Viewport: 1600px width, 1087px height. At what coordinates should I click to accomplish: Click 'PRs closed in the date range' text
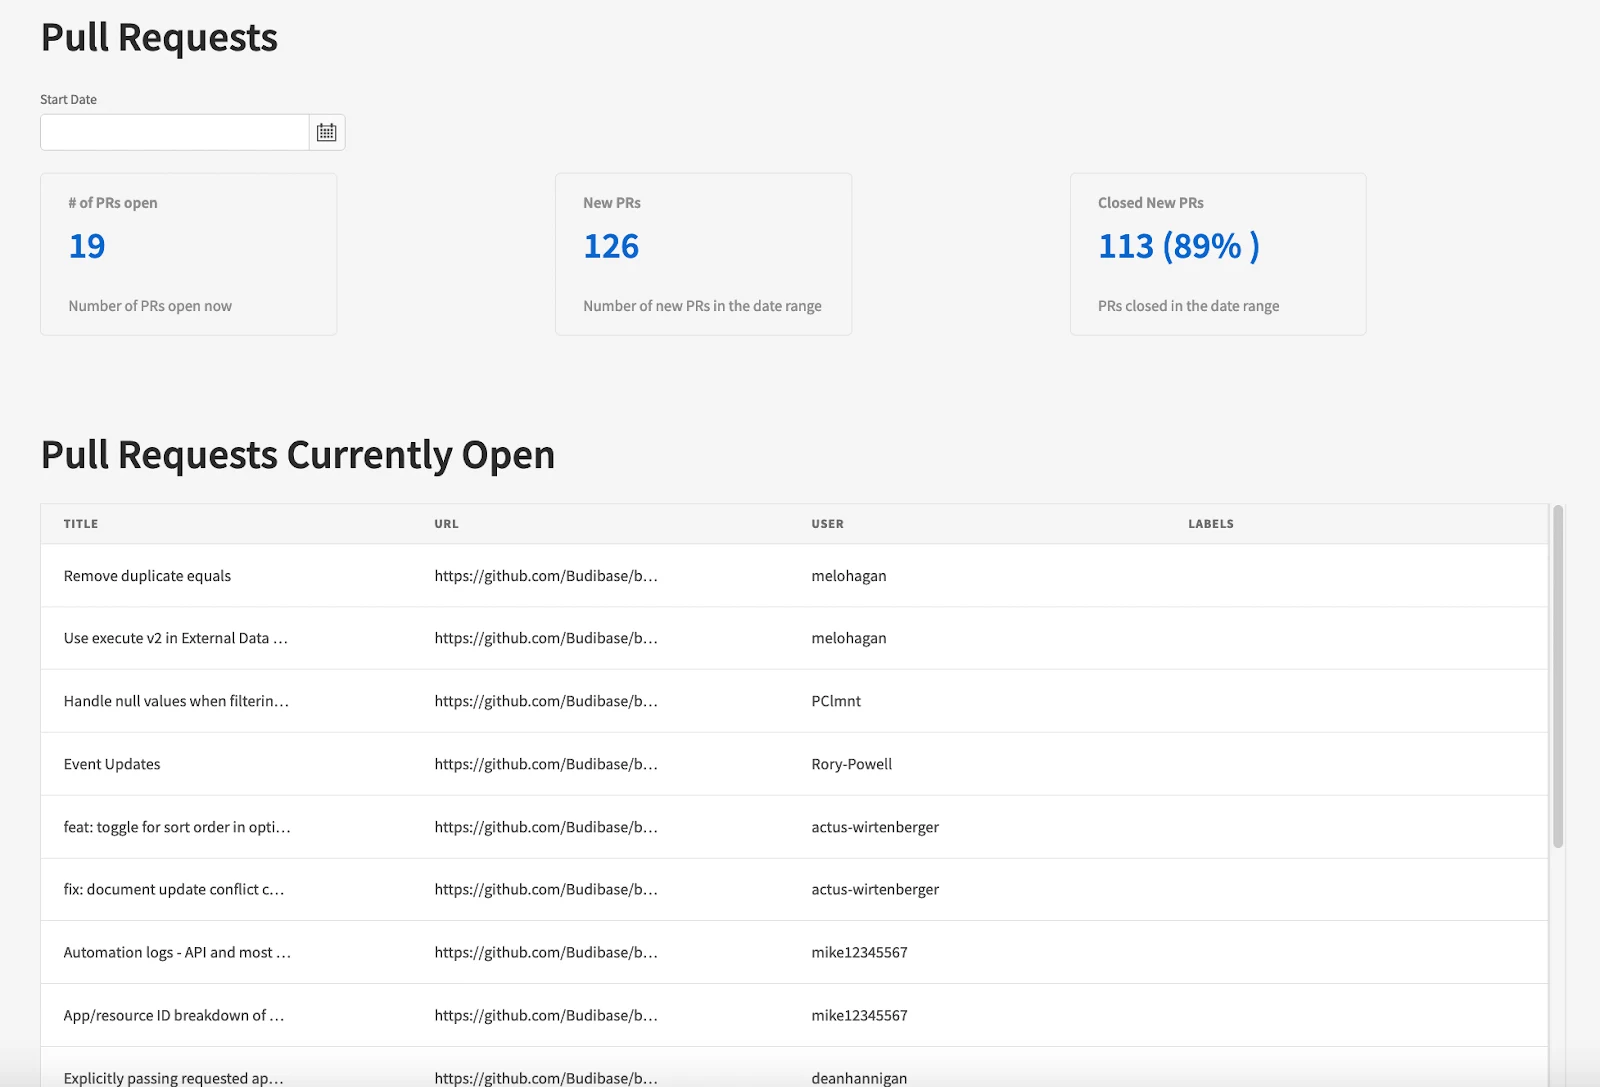tap(1188, 306)
